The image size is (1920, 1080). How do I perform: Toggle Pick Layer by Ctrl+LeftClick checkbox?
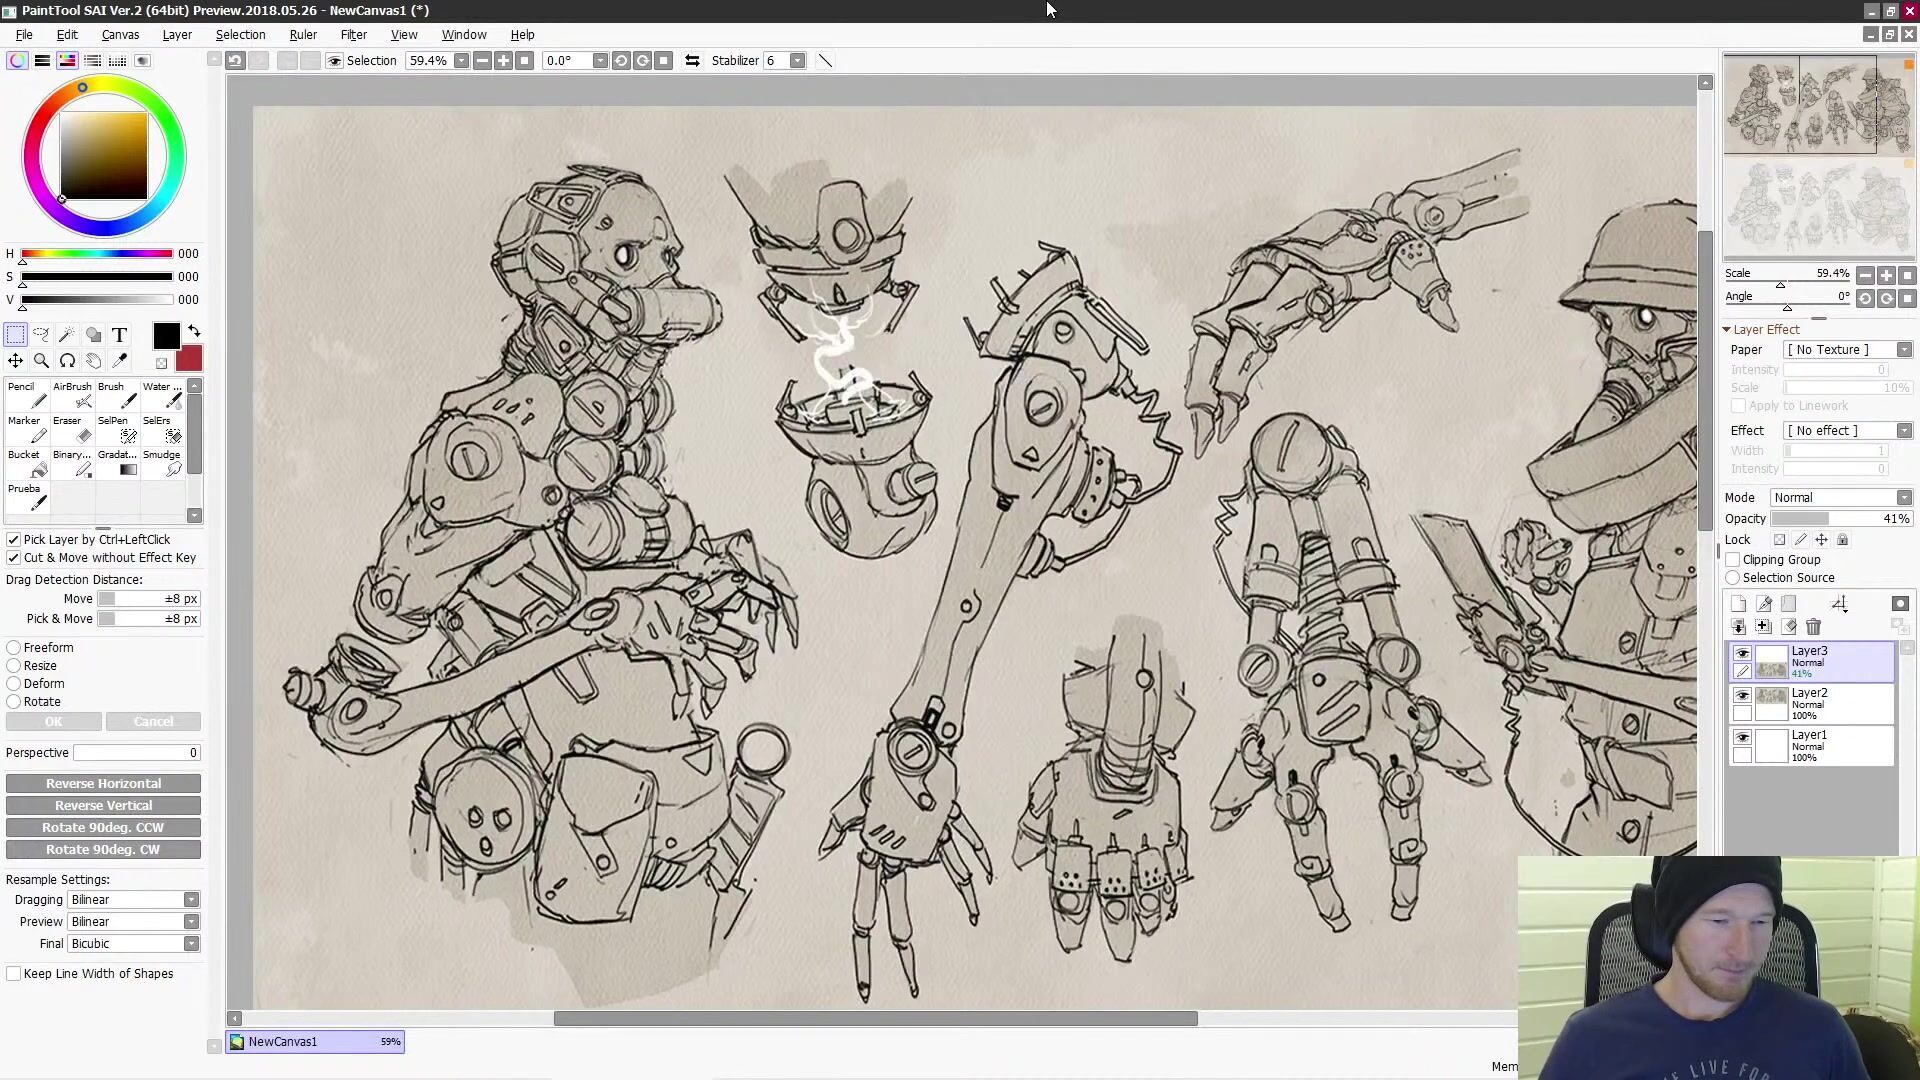click(x=14, y=540)
